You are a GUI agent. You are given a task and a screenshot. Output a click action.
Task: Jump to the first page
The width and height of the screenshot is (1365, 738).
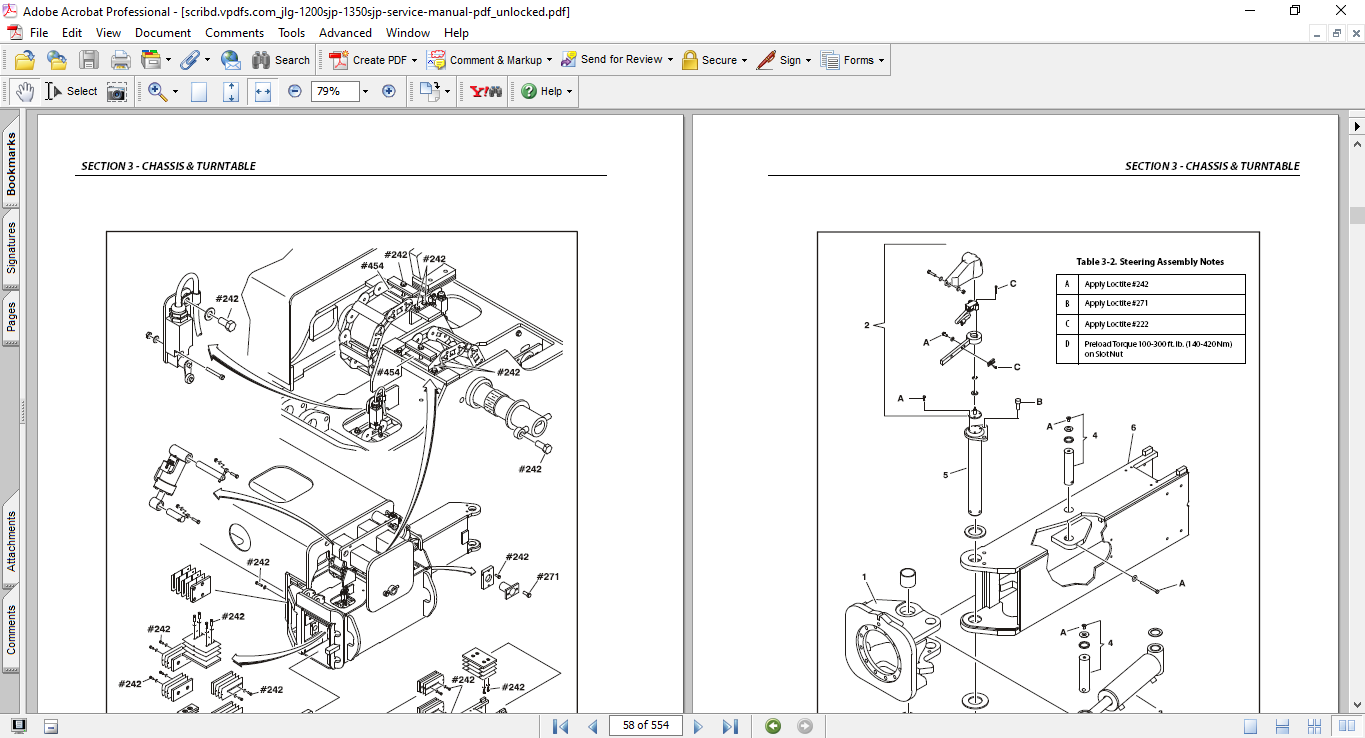560,726
